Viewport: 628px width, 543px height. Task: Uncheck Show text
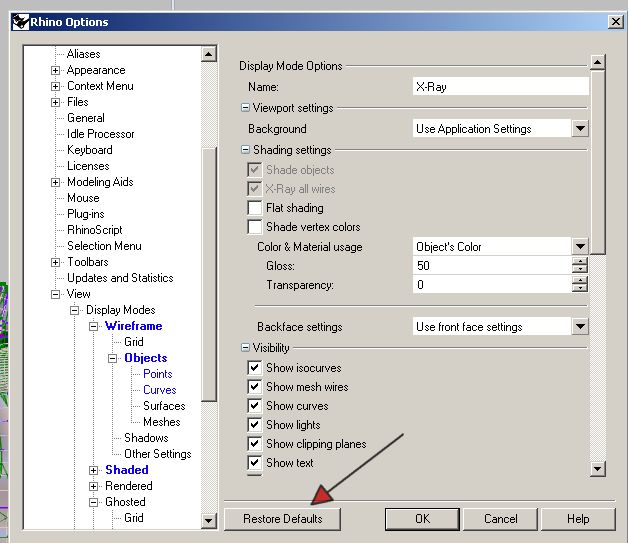tap(255, 463)
